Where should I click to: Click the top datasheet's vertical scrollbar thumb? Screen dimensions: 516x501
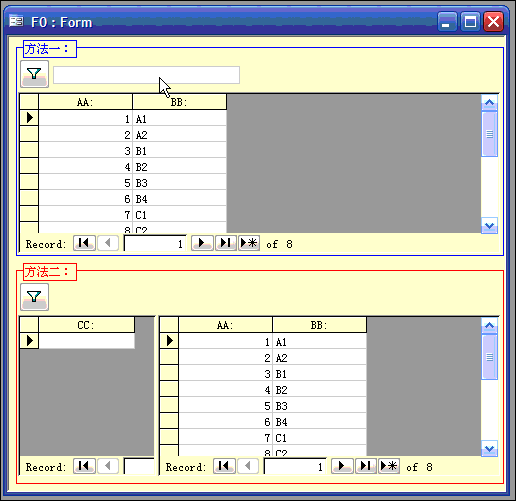[x=489, y=134]
